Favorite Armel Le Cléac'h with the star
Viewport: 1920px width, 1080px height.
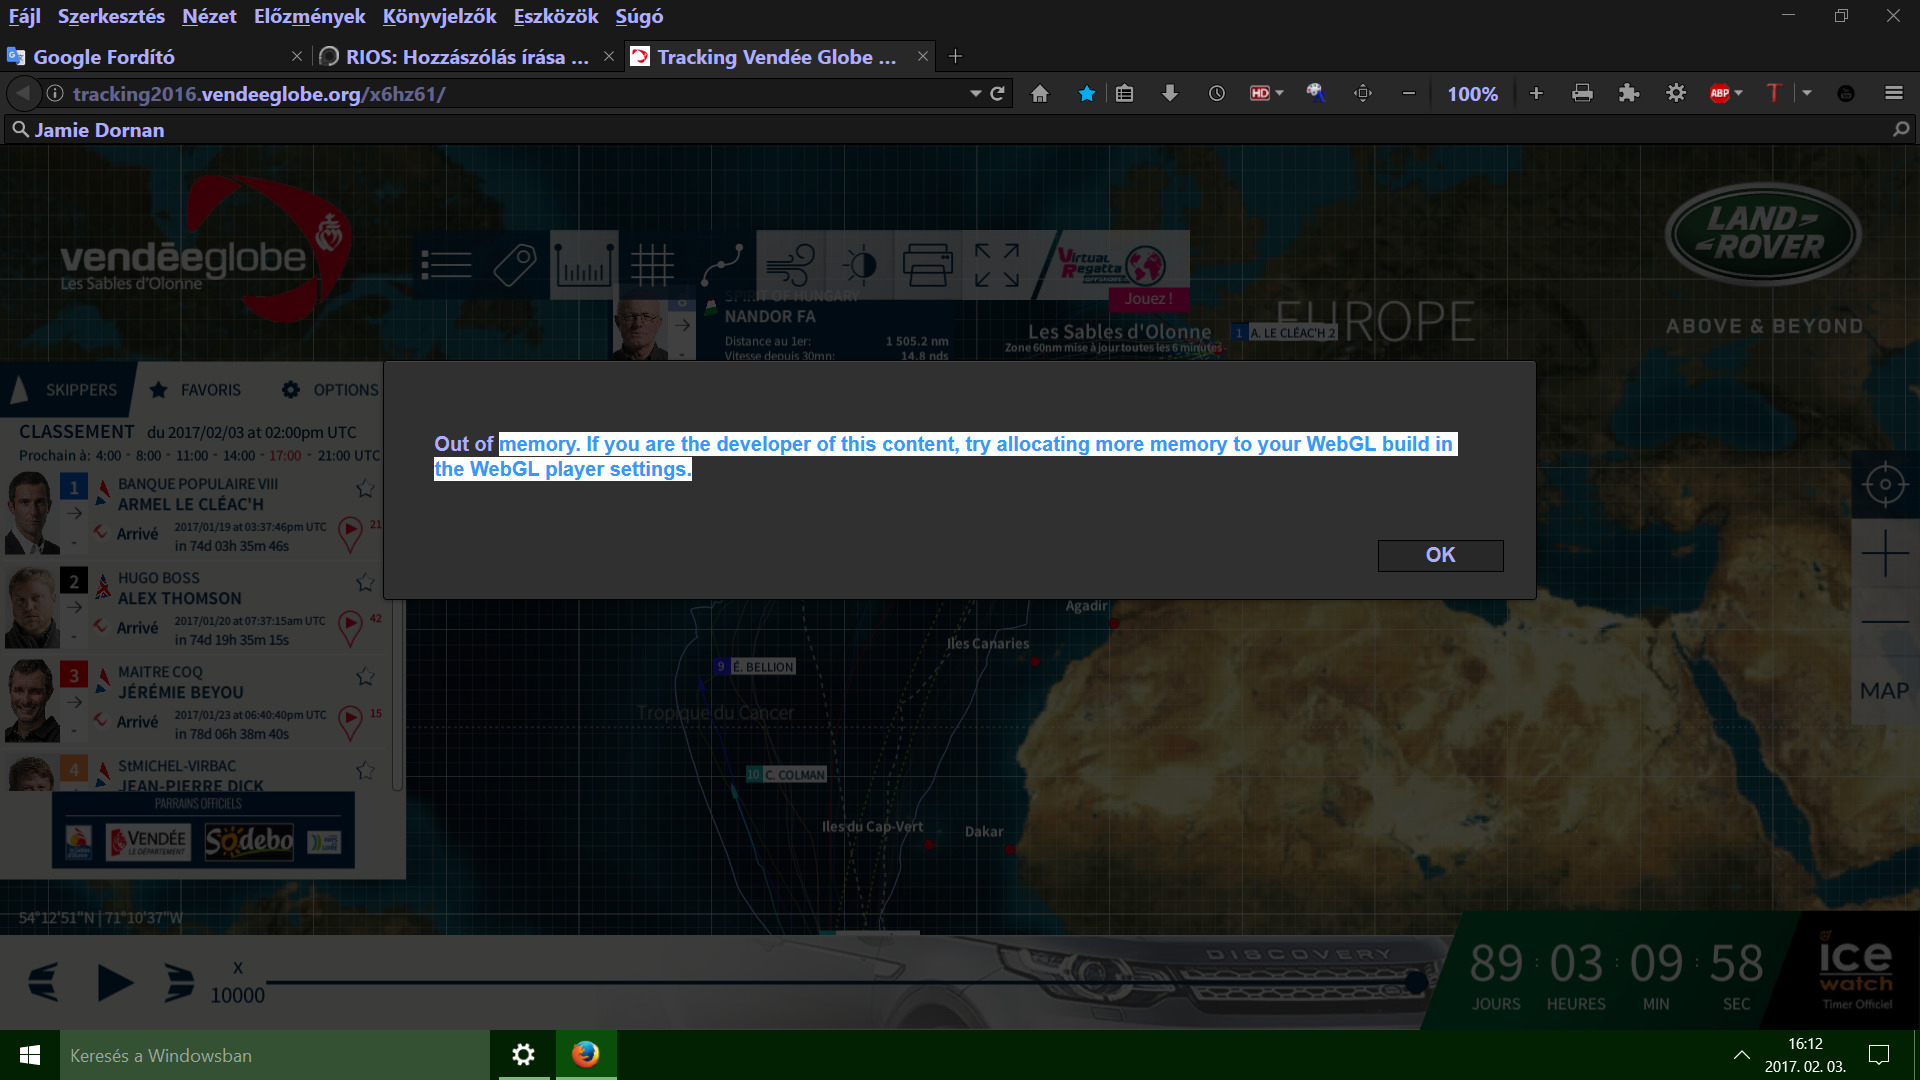(365, 488)
